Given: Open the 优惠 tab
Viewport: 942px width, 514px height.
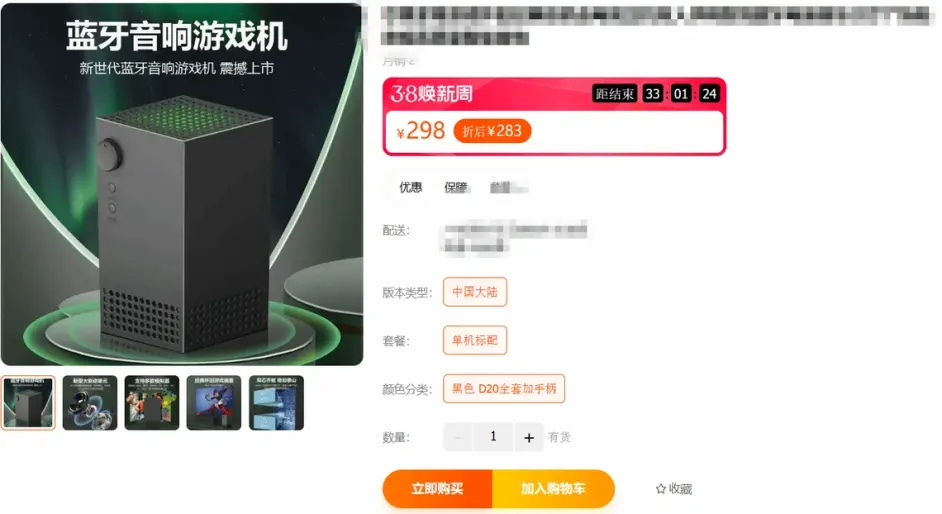Looking at the screenshot, I should point(410,187).
